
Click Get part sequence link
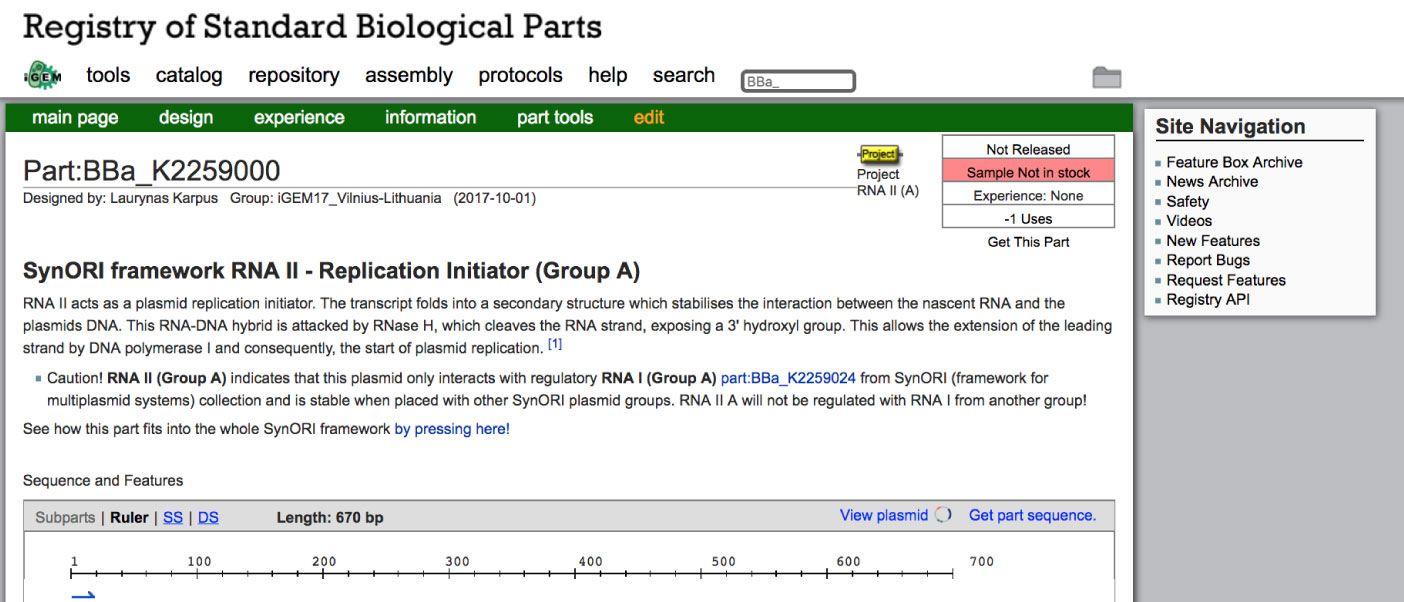[x=1032, y=515]
